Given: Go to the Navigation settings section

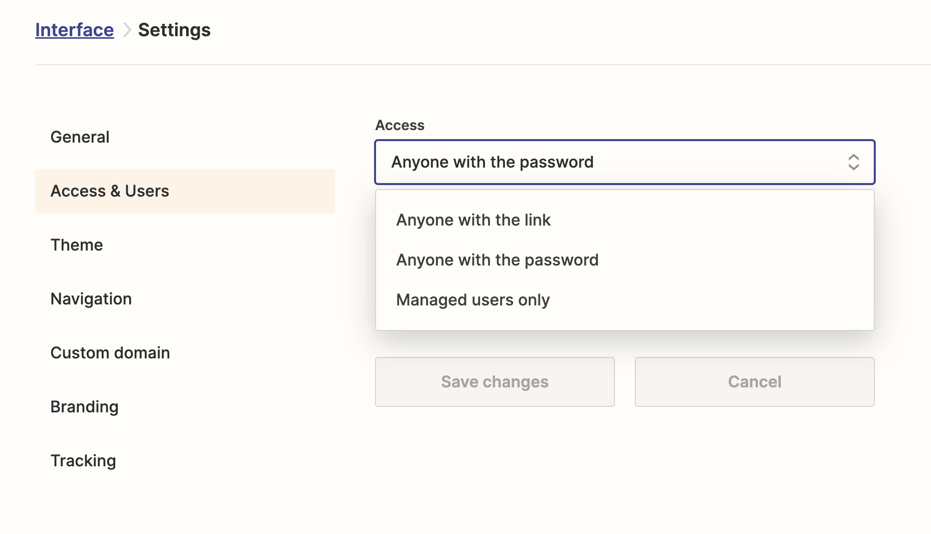Looking at the screenshot, I should tap(91, 299).
